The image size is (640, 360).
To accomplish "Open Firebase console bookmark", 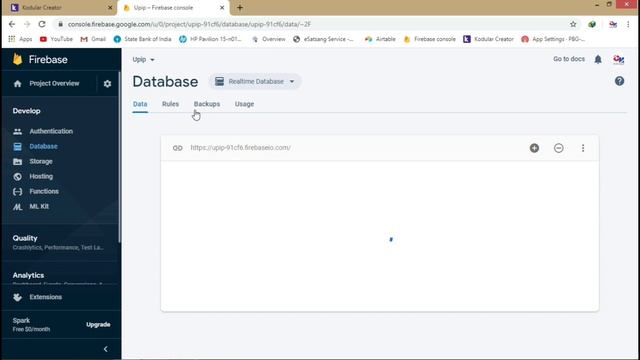I will 430,39.
